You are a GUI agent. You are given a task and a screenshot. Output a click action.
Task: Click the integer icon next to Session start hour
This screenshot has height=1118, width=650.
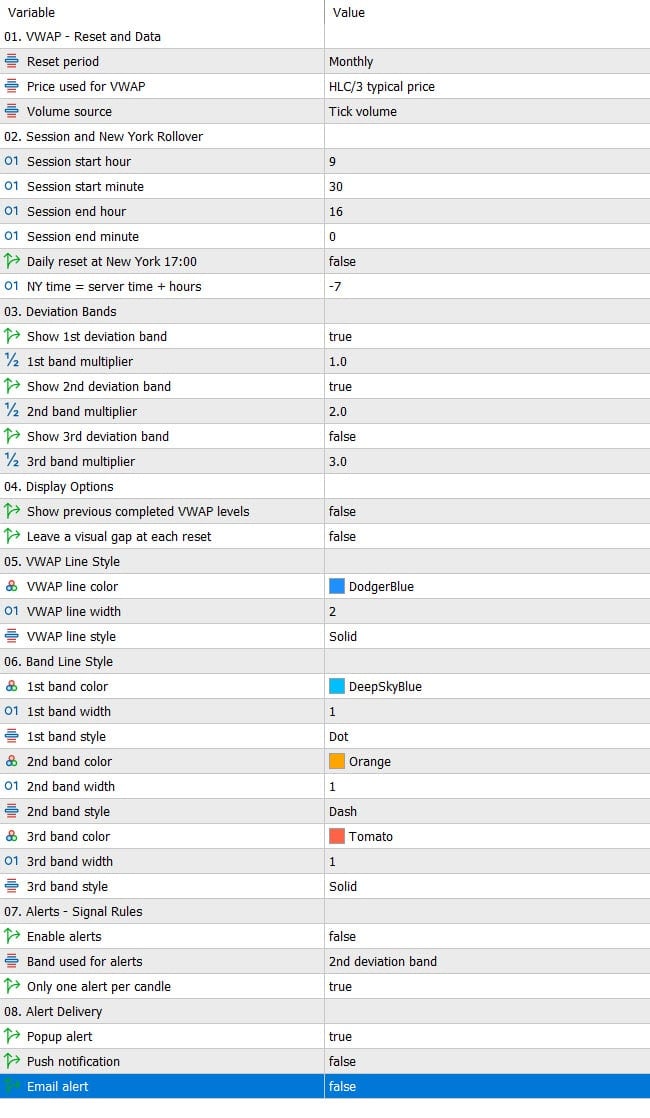[11, 161]
